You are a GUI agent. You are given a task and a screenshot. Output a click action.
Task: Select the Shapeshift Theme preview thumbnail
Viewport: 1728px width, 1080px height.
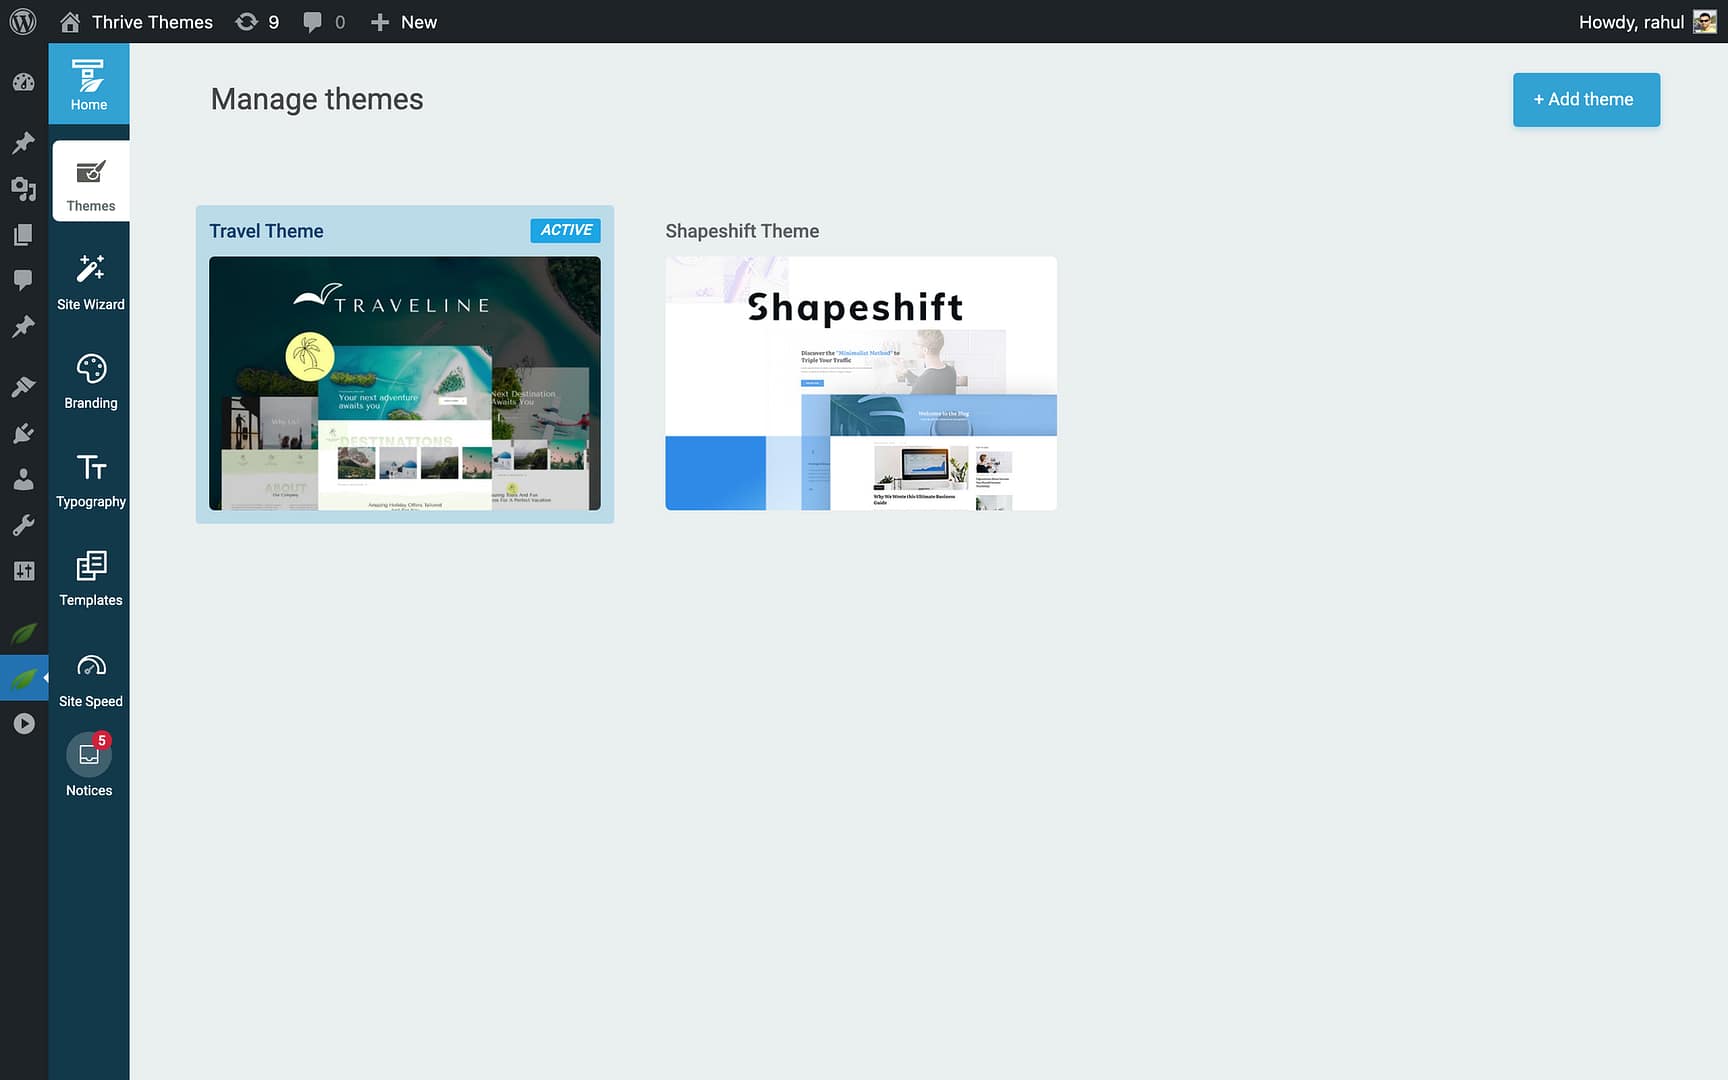click(861, 383)
